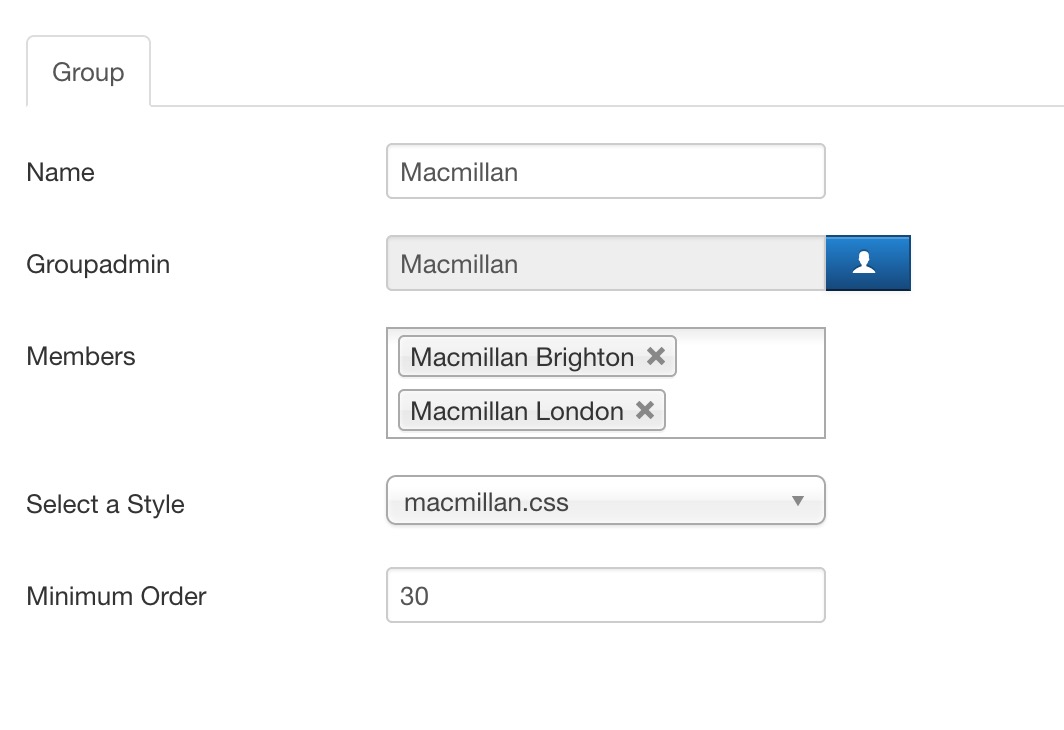Click the arrow of the style dropdown
Image resolution: width=1064 pixels, height=730 pixels.
pyautogui.click(x=797, y=501)
